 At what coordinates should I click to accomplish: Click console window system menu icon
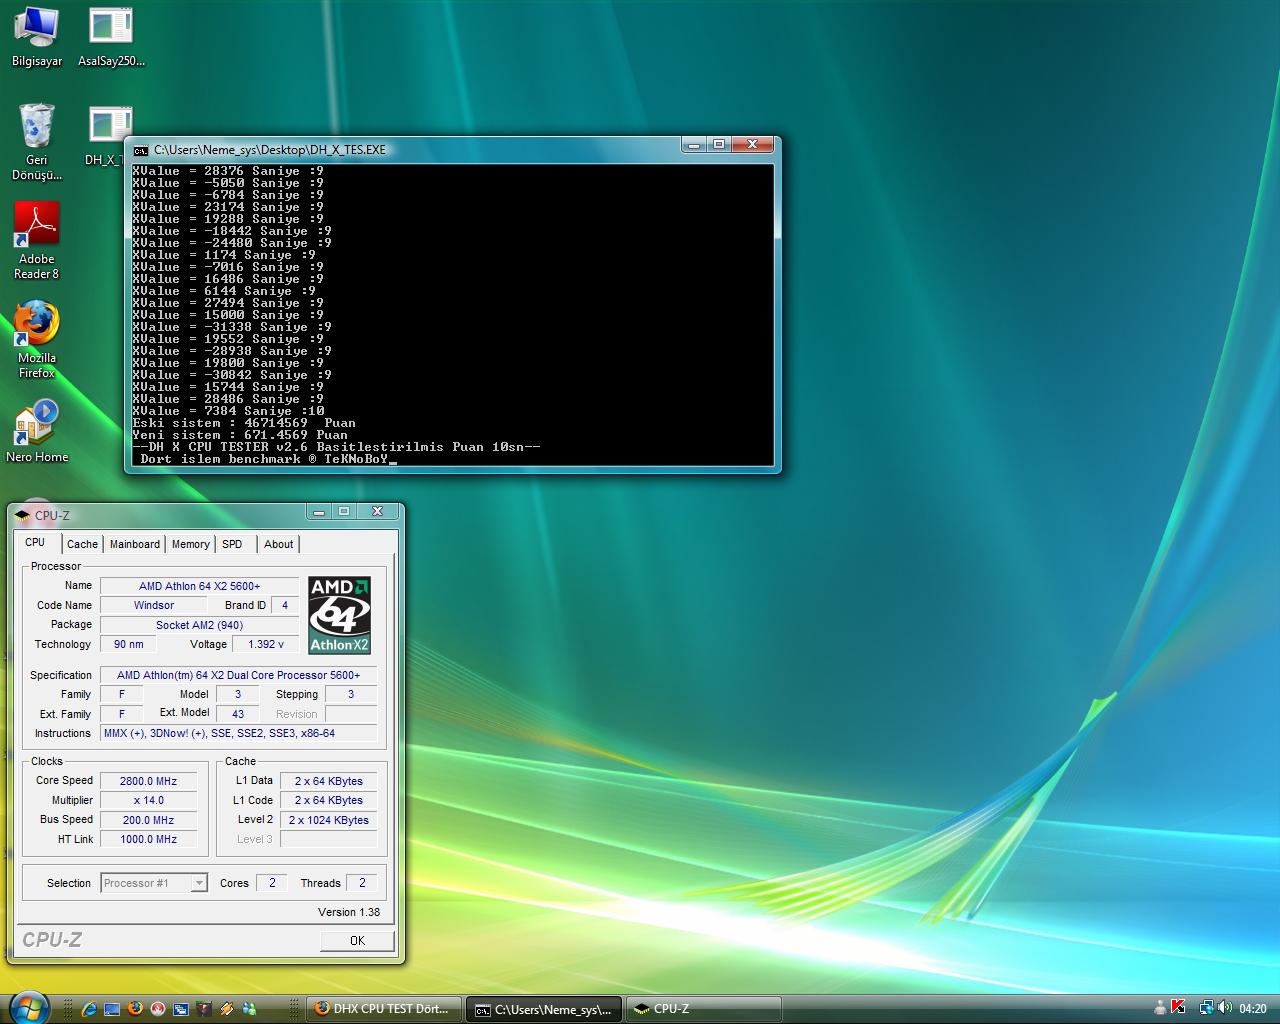pyautogui.click(x=141, y=150)
